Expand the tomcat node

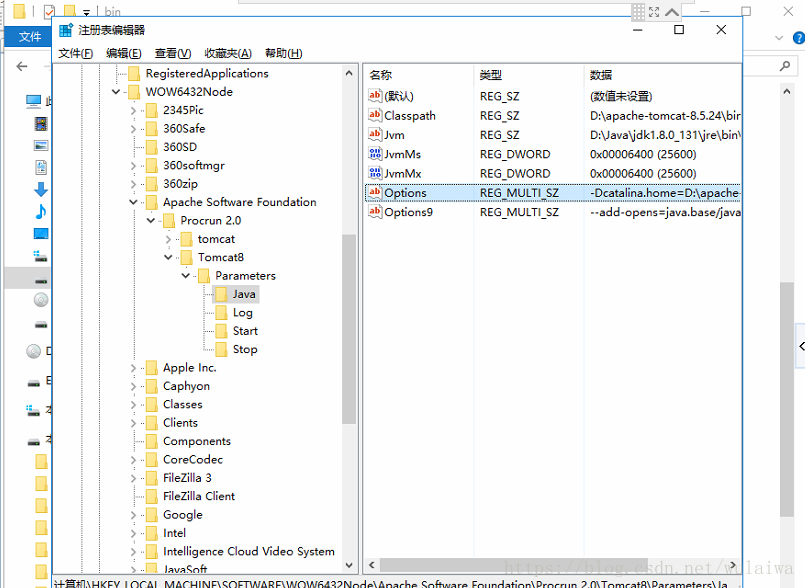168,239
